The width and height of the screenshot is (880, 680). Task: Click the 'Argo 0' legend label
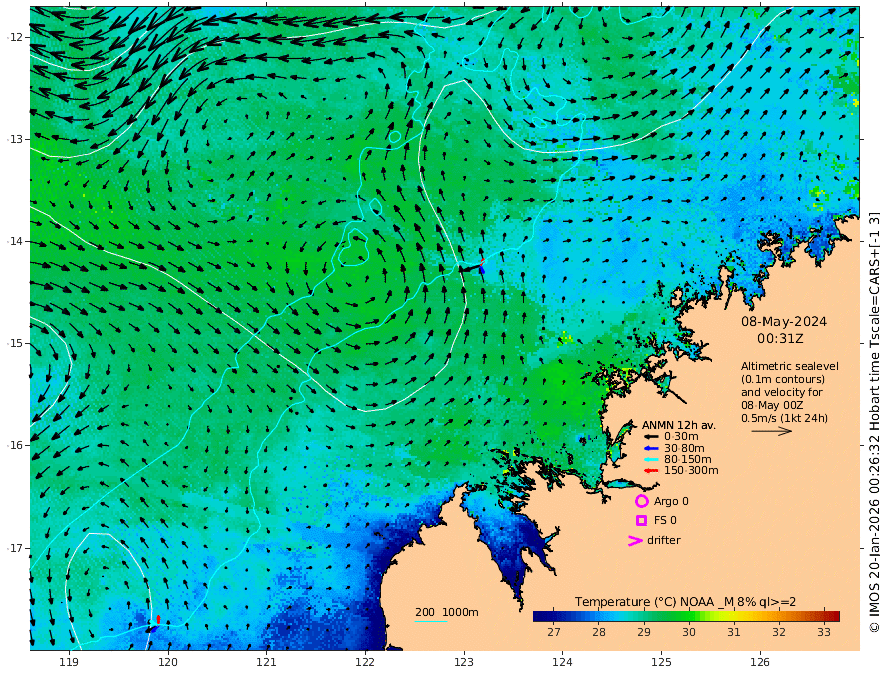click(671, 501)
